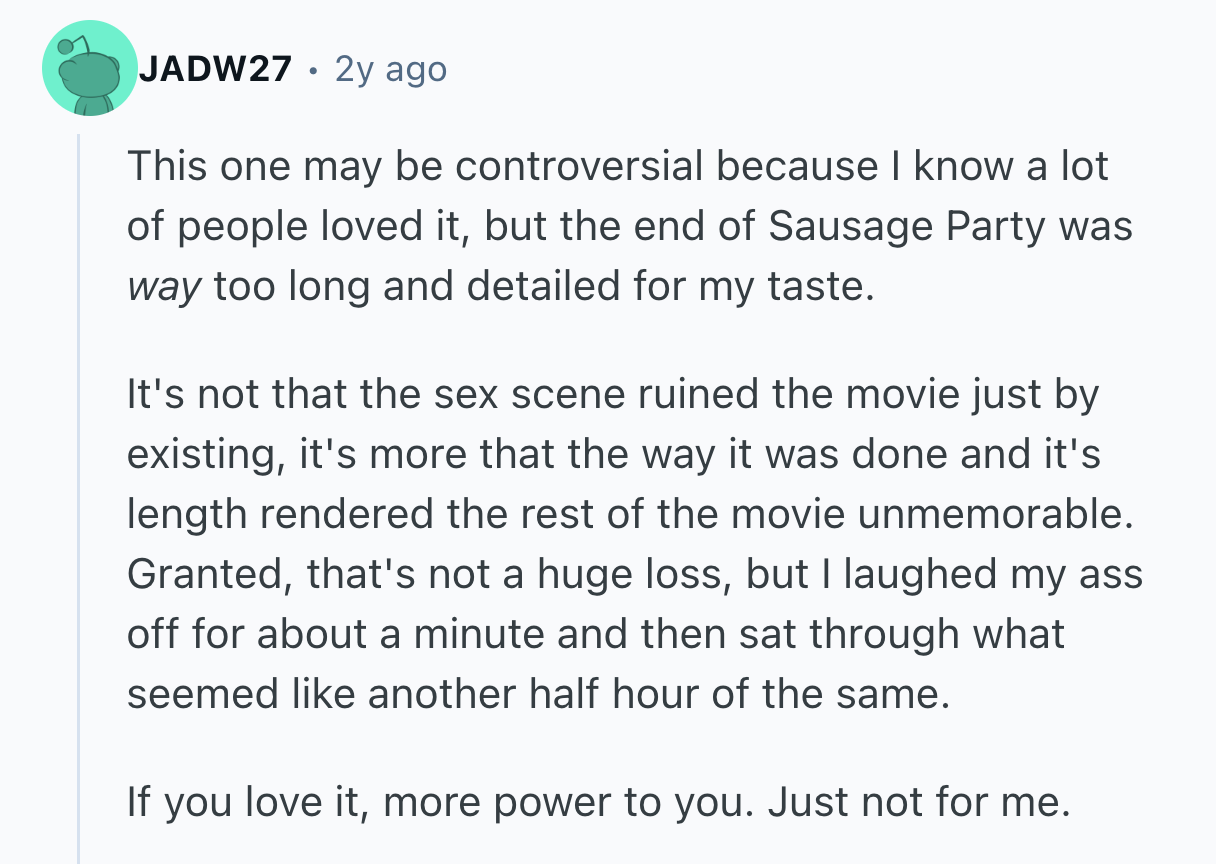Image resolution: width=1216 pixels, height=864 pixels.
Task: Click the phrase "half hour" in the comment
Action: (649, 695)
